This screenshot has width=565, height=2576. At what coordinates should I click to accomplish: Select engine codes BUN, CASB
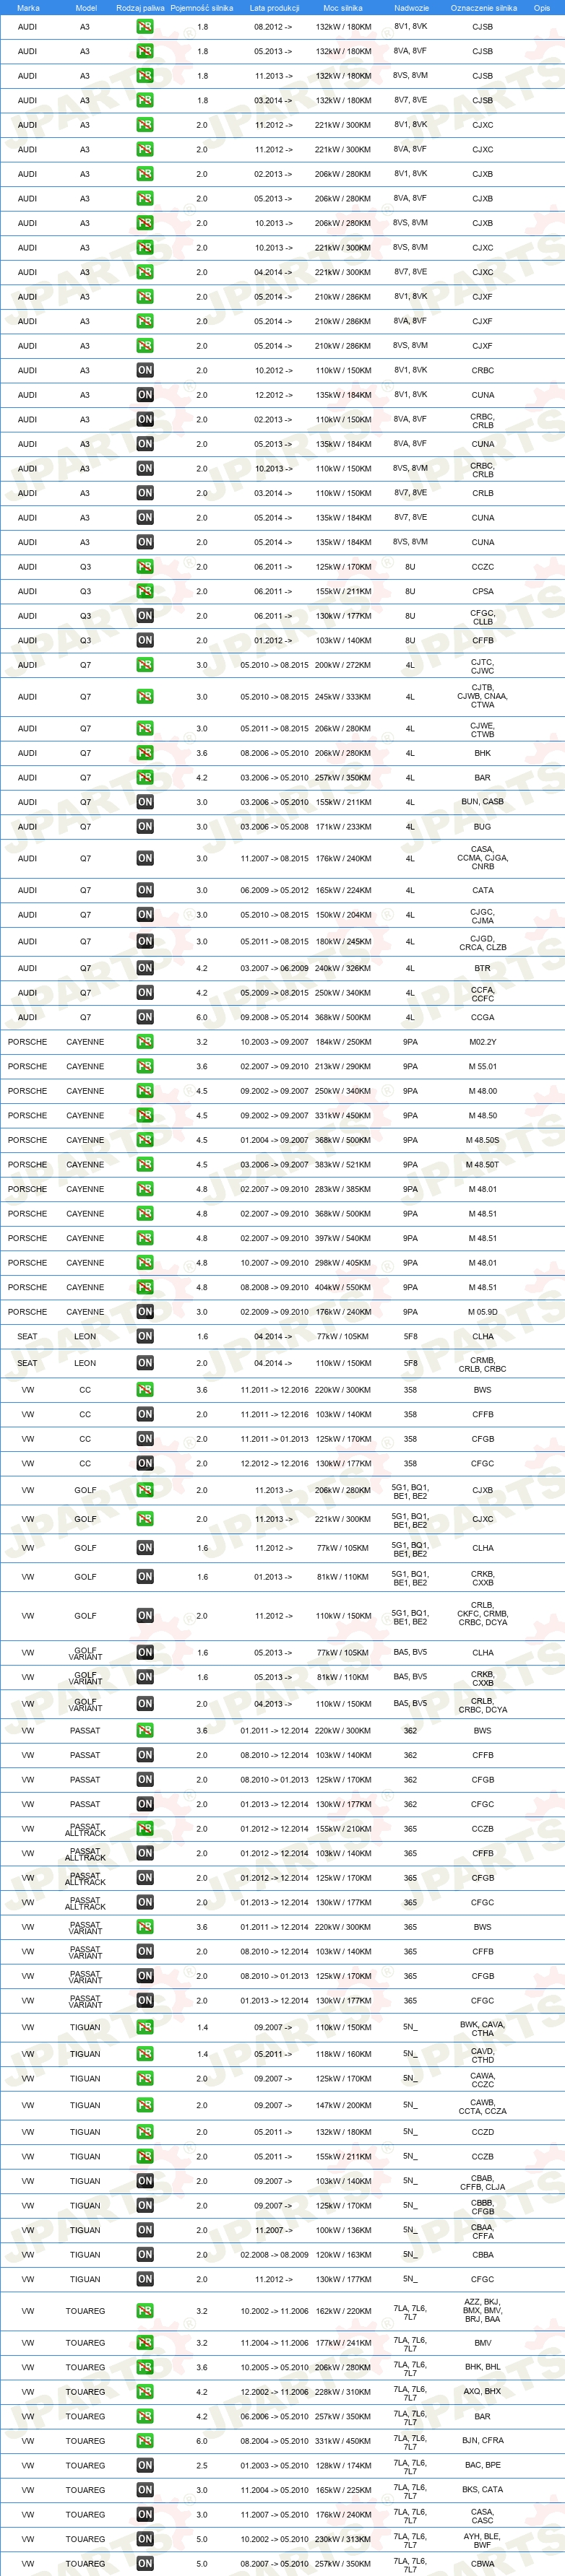point(483,802)
